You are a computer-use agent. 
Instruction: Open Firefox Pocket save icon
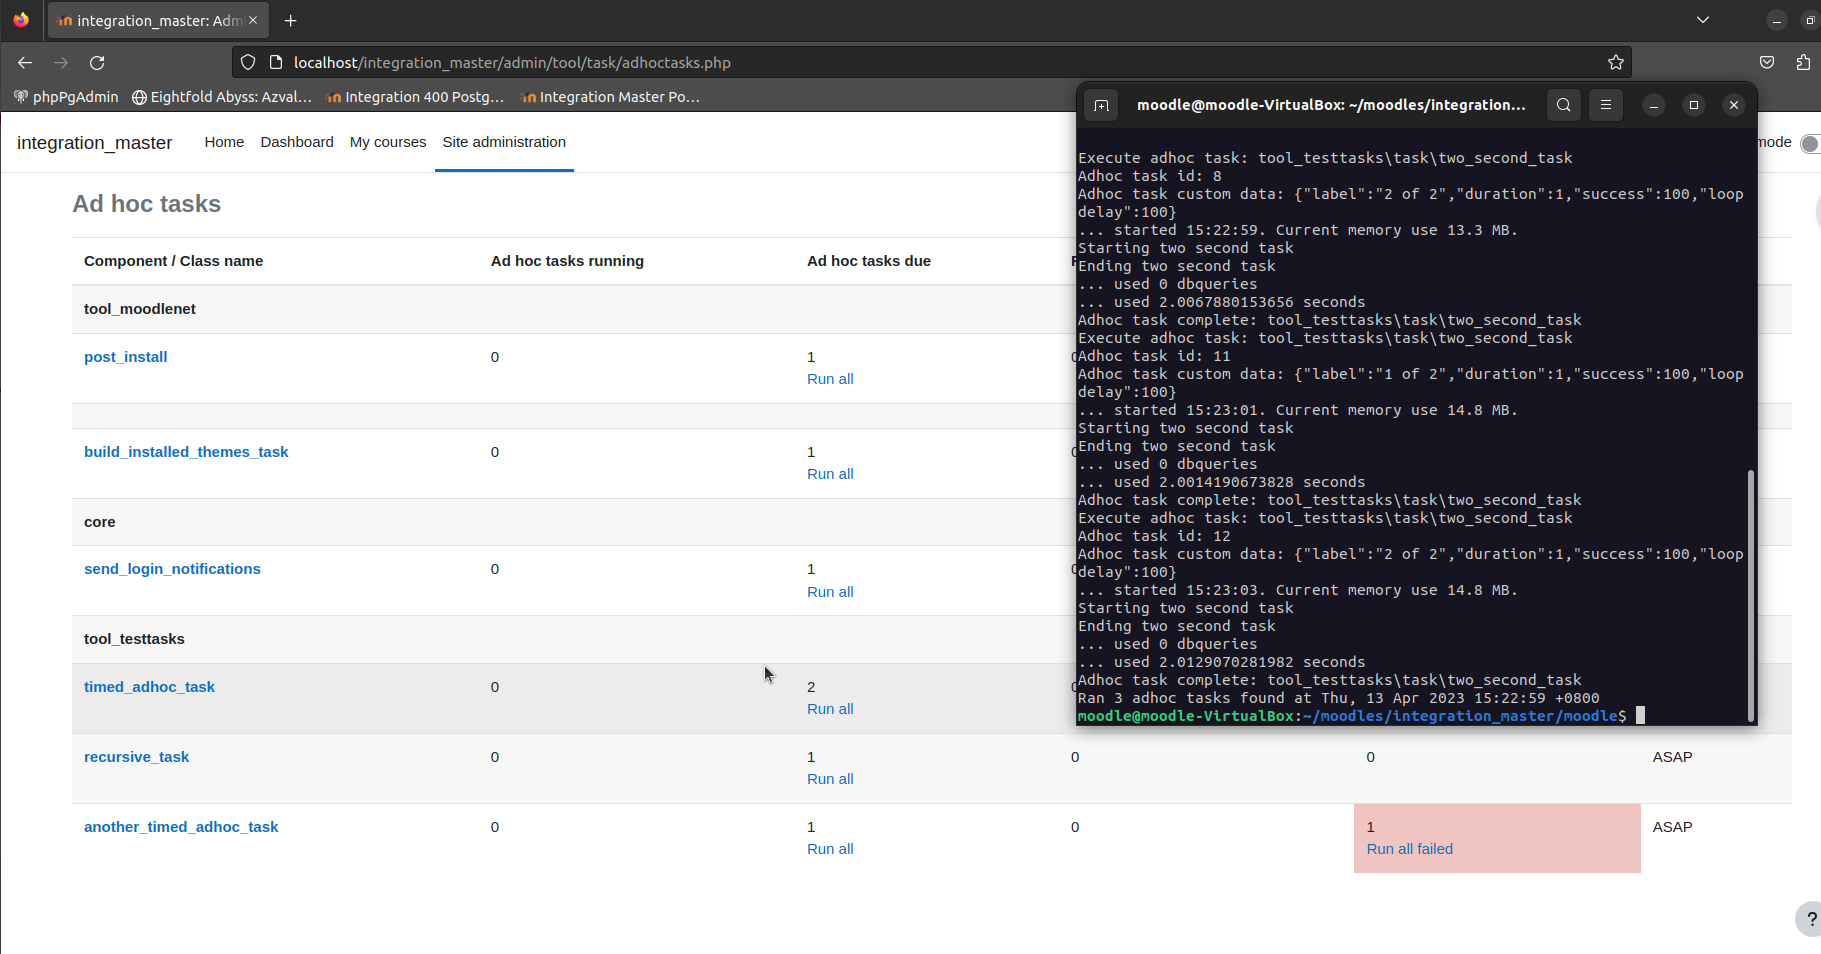[1767, 62]
